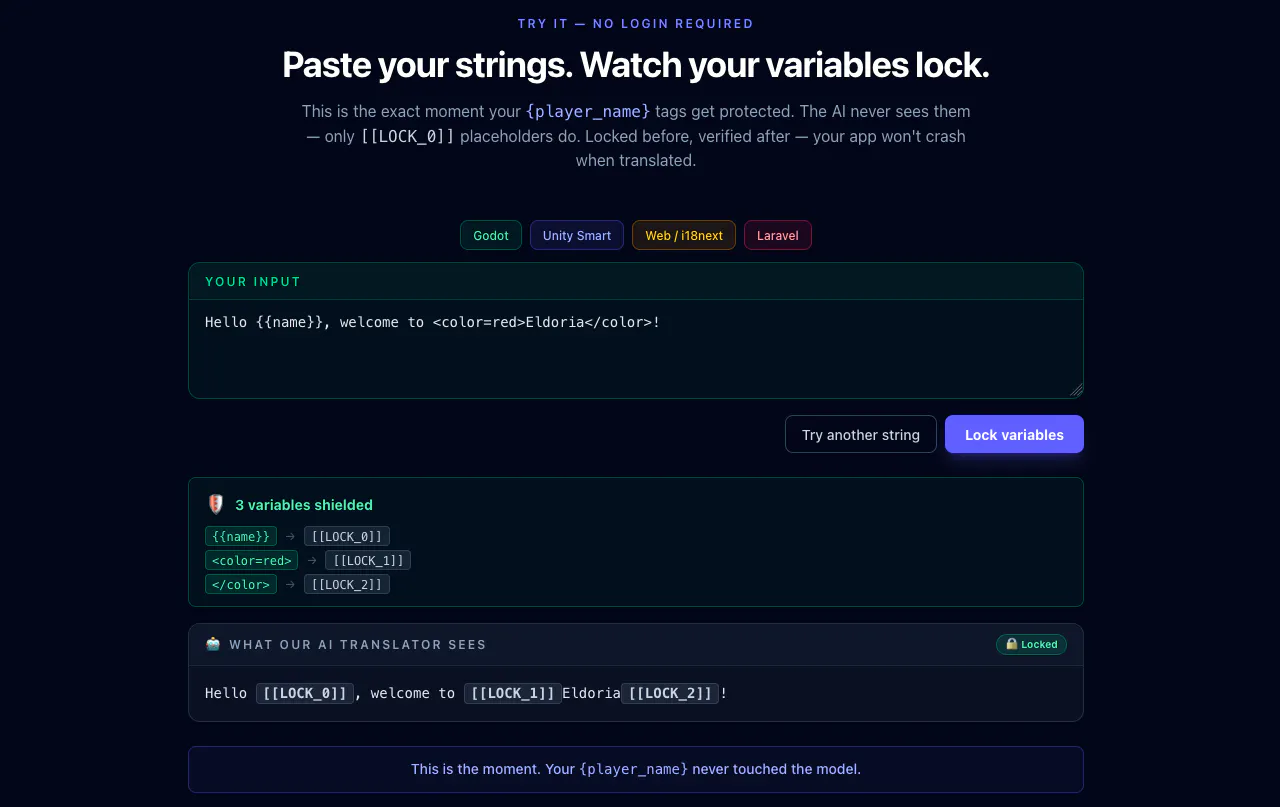The height and width of the screenshot is (807, 1280).
Task: Click into the Your Input text area
Action: [x=636, y=348]
